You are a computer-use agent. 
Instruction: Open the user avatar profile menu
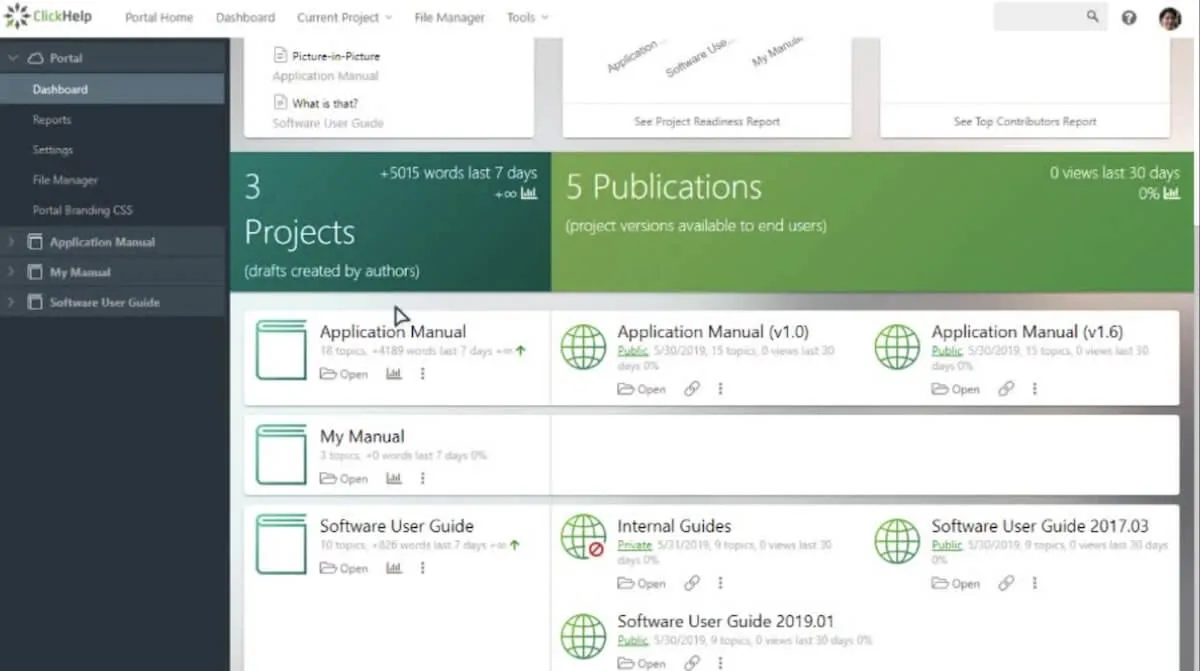[x=1170, y=17]
